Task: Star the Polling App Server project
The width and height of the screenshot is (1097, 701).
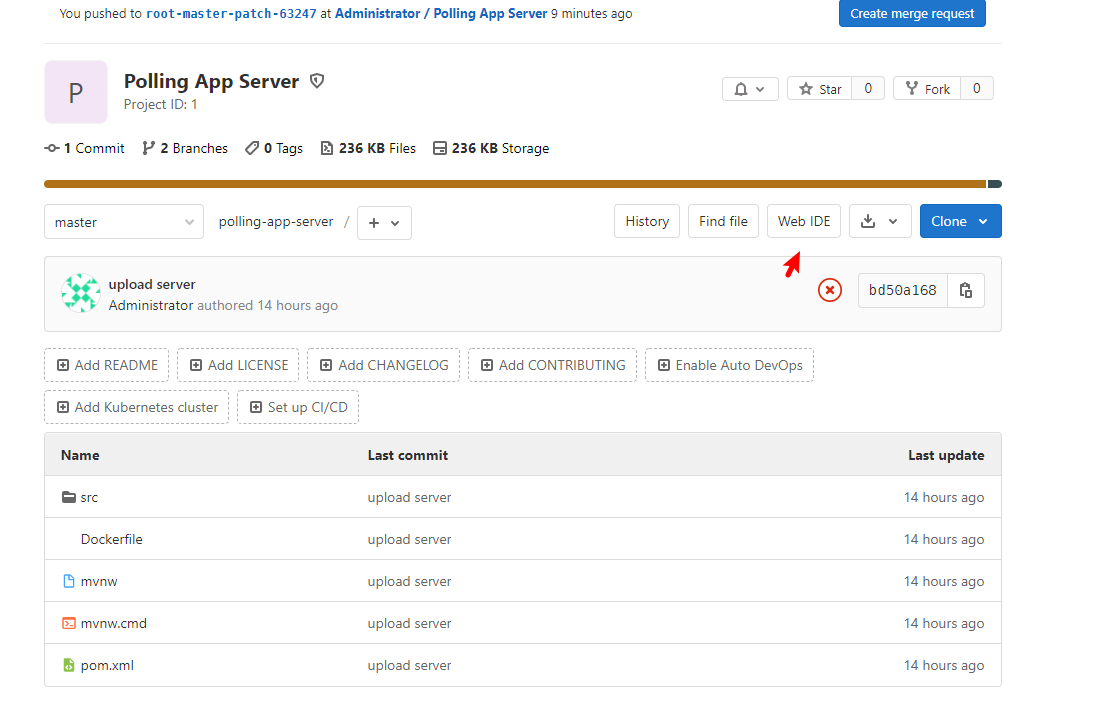Action: pyautogui.click(x=819, y=89)
